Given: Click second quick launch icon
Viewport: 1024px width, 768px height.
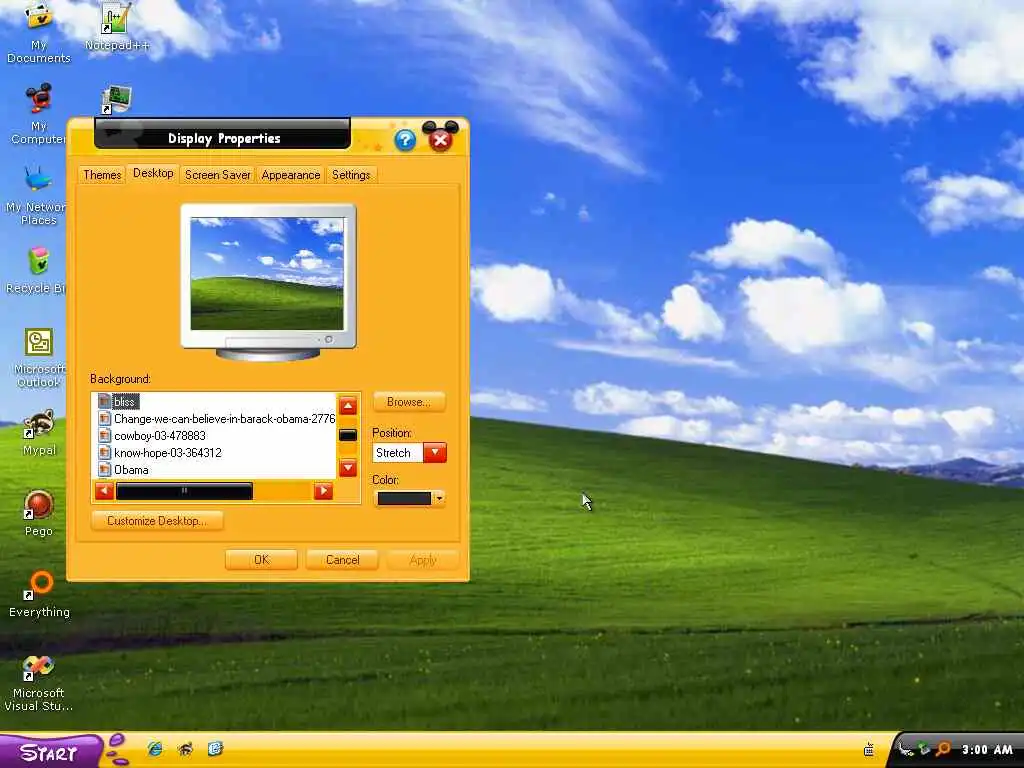Looking at the screenshot, I should click(x=185, y=749).
